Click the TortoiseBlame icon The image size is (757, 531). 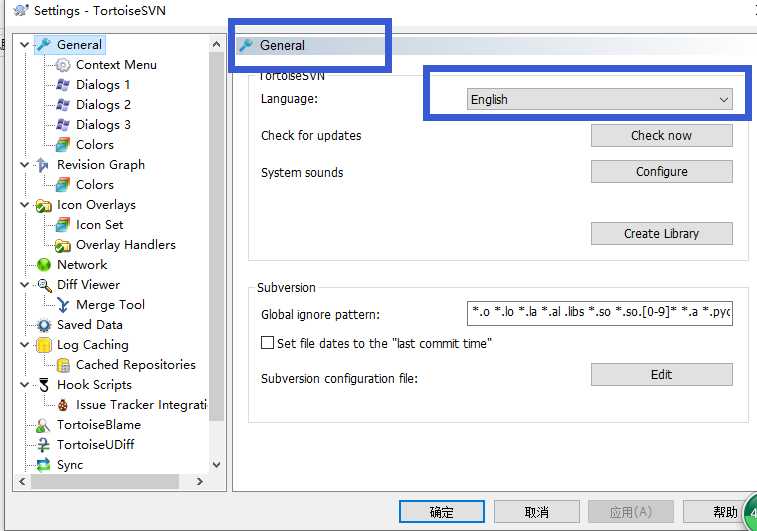43,425
